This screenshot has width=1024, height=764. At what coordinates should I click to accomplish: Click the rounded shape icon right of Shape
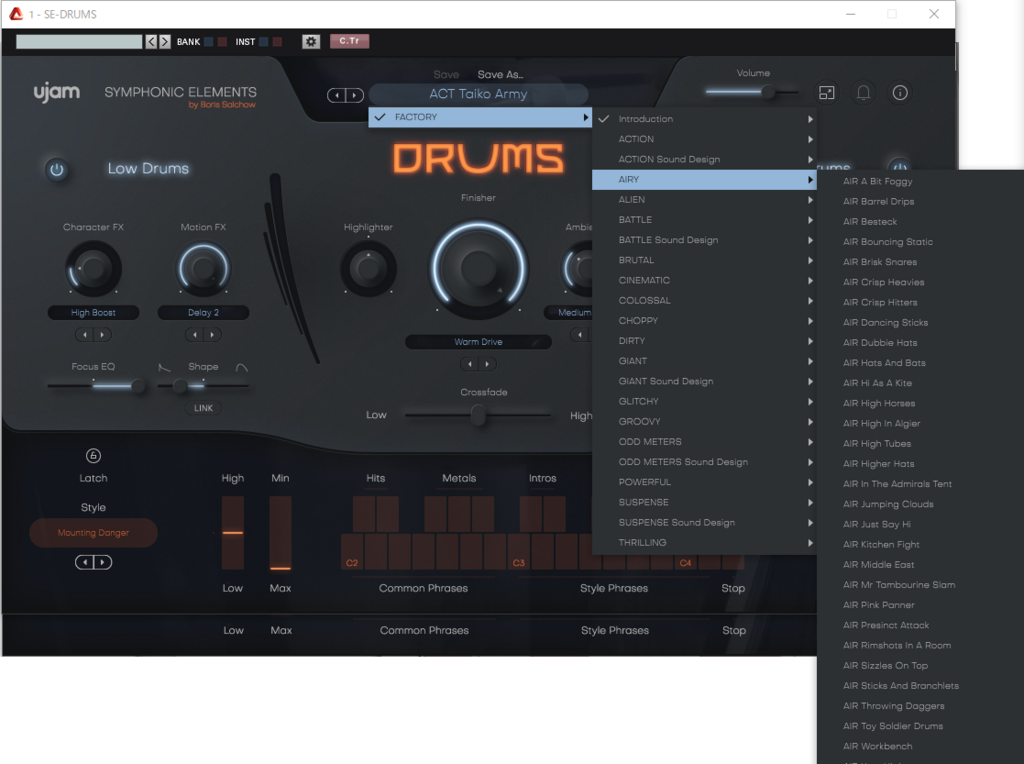(242, 368)
